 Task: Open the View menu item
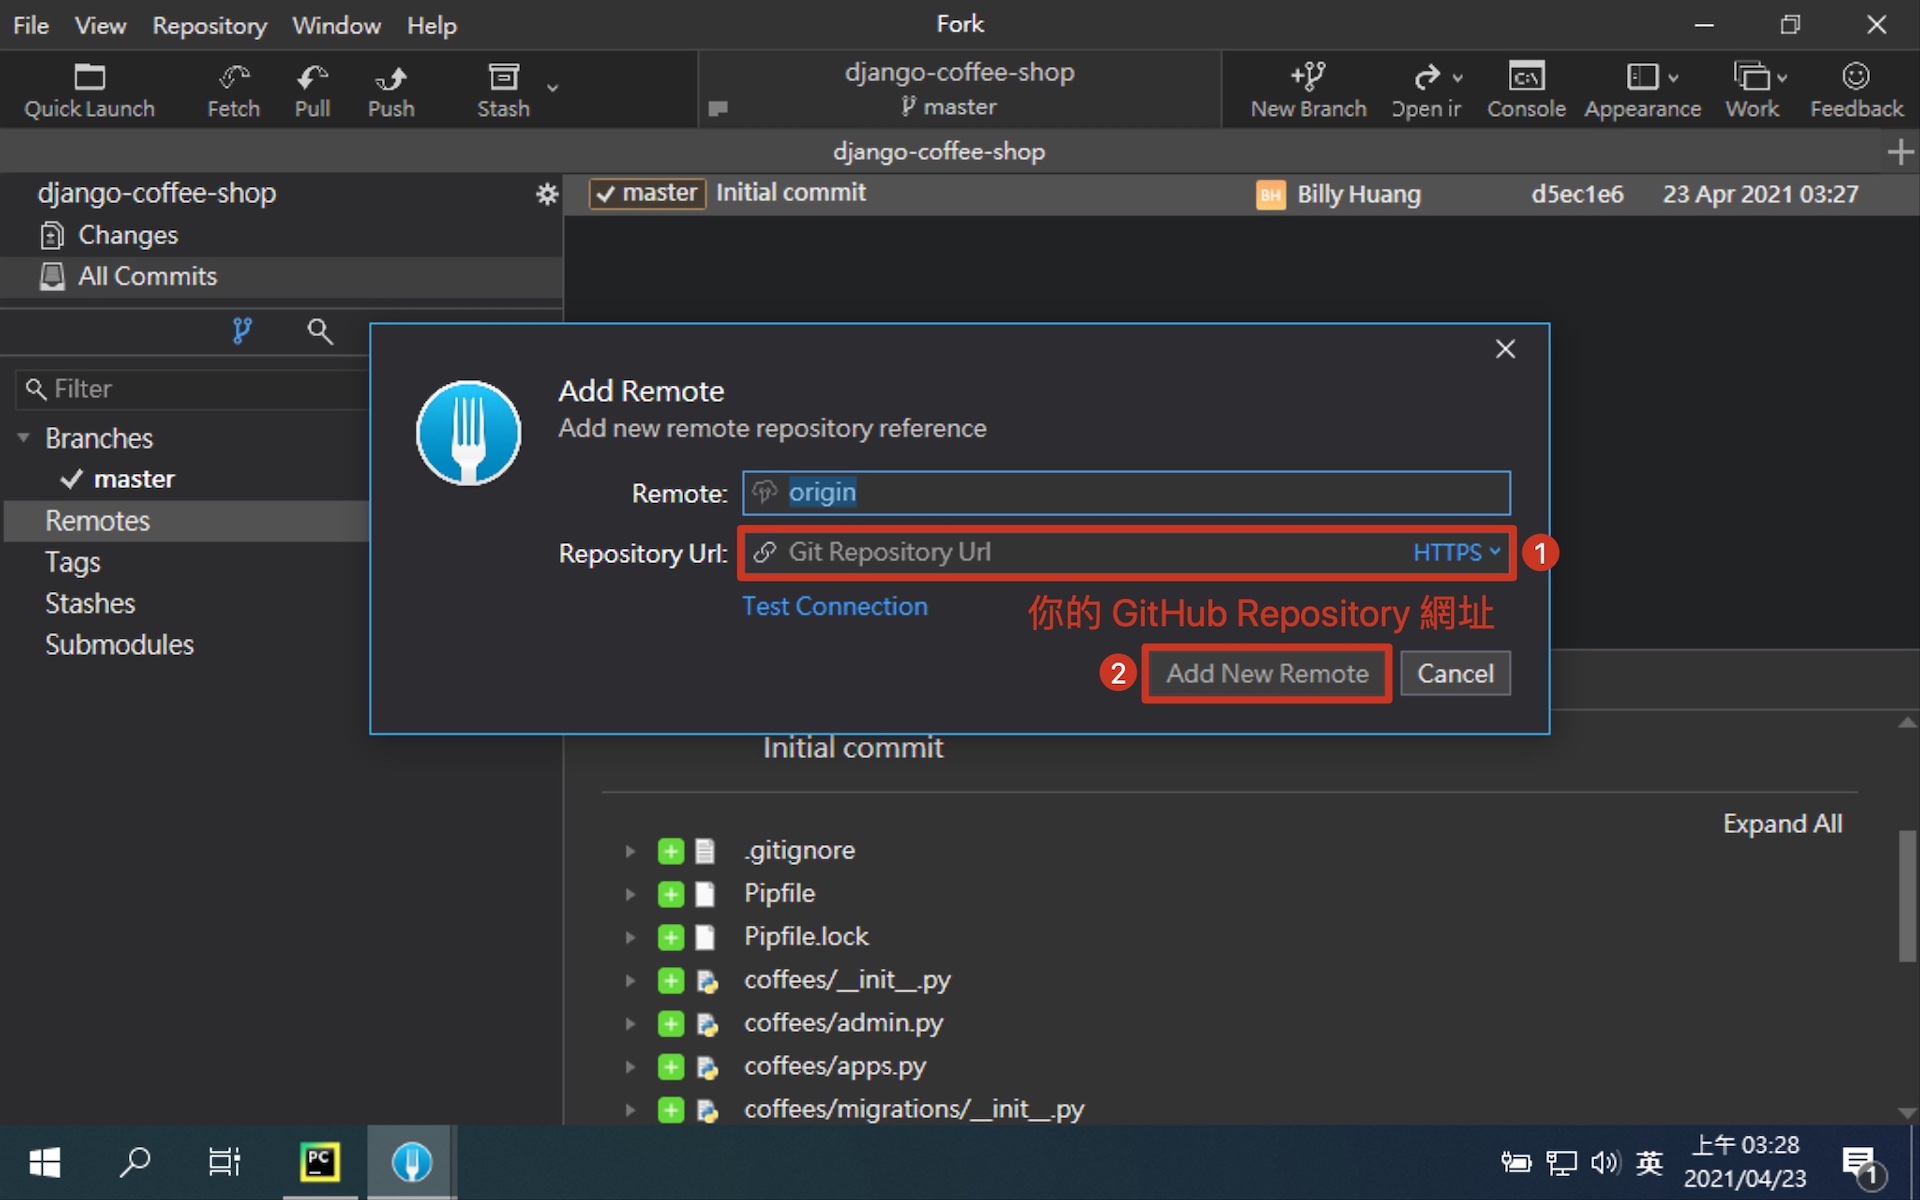(x=101, y=24)
